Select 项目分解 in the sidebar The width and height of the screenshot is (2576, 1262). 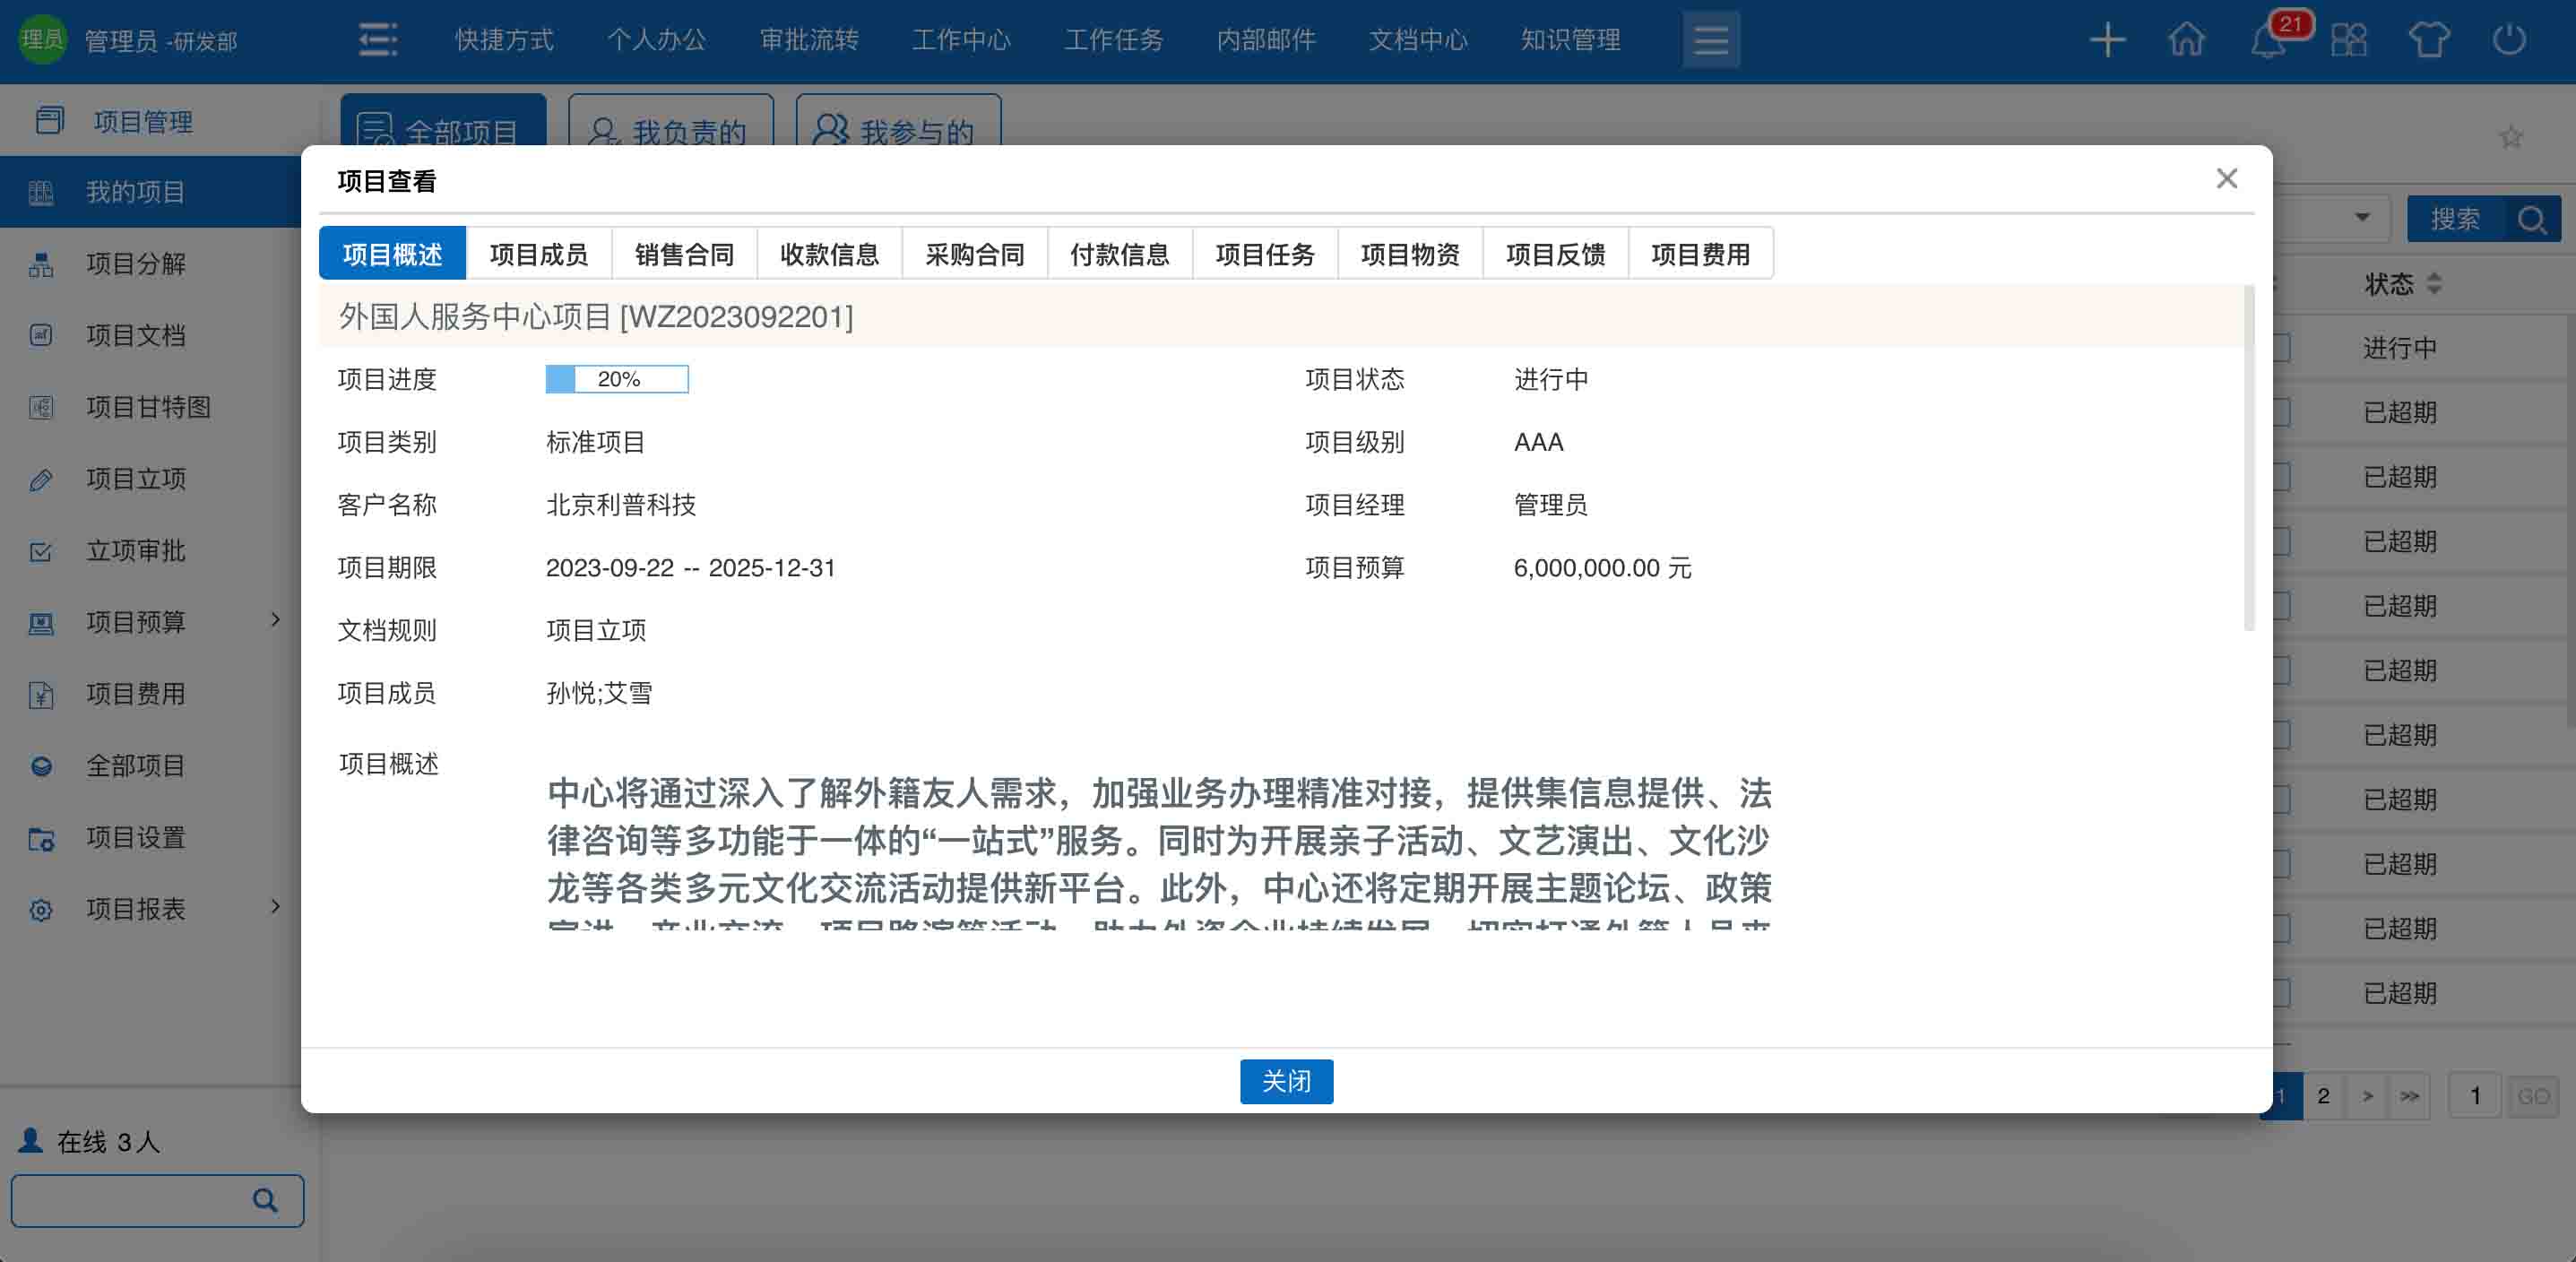click(x=135, y=264)
